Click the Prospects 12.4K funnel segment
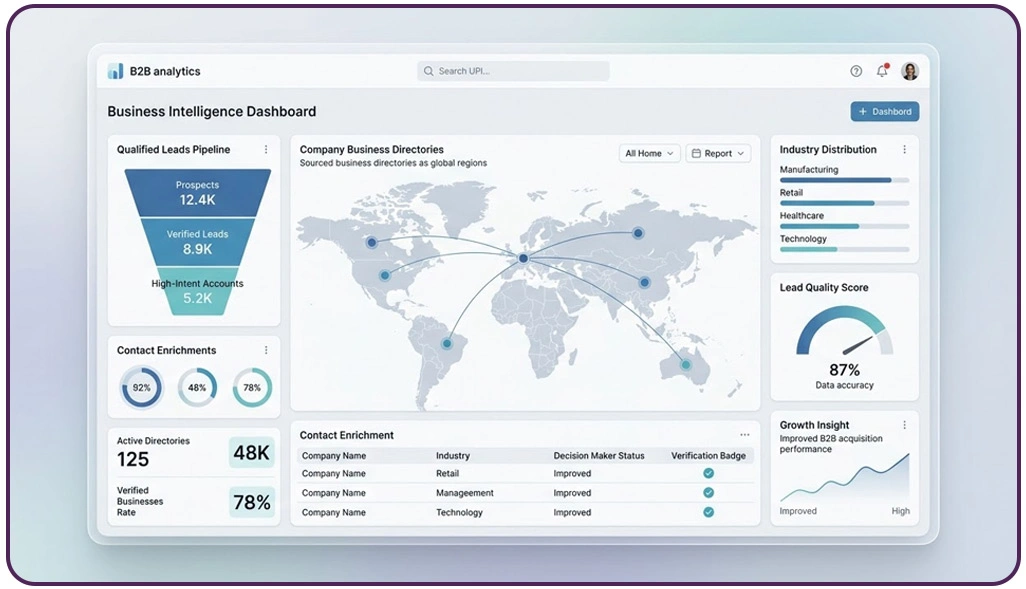Viewport: 1026px width, 589px height. tap(198, 192)
